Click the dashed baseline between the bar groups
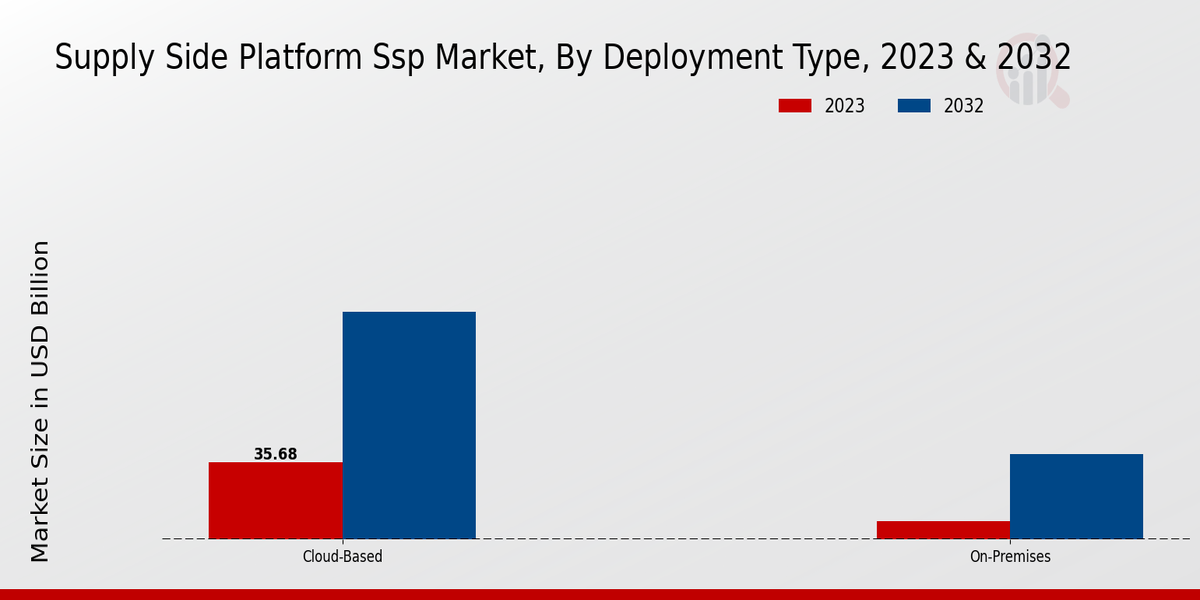1200x600 pixels. click(675, 539)
